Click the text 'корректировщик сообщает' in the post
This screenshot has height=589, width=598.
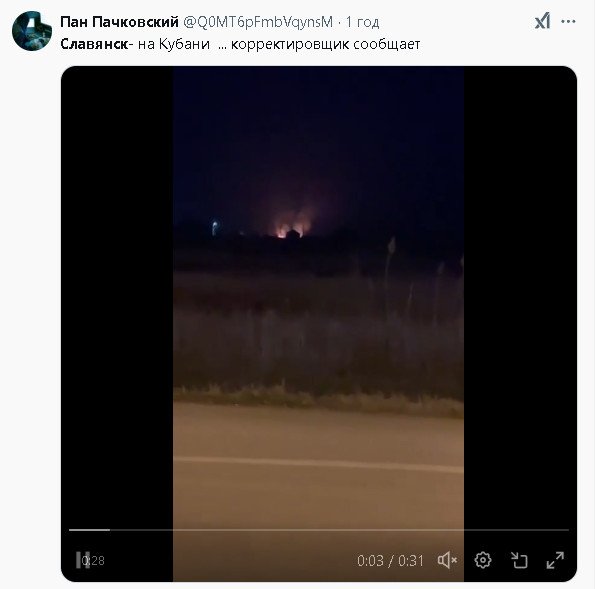coord(325,45)
